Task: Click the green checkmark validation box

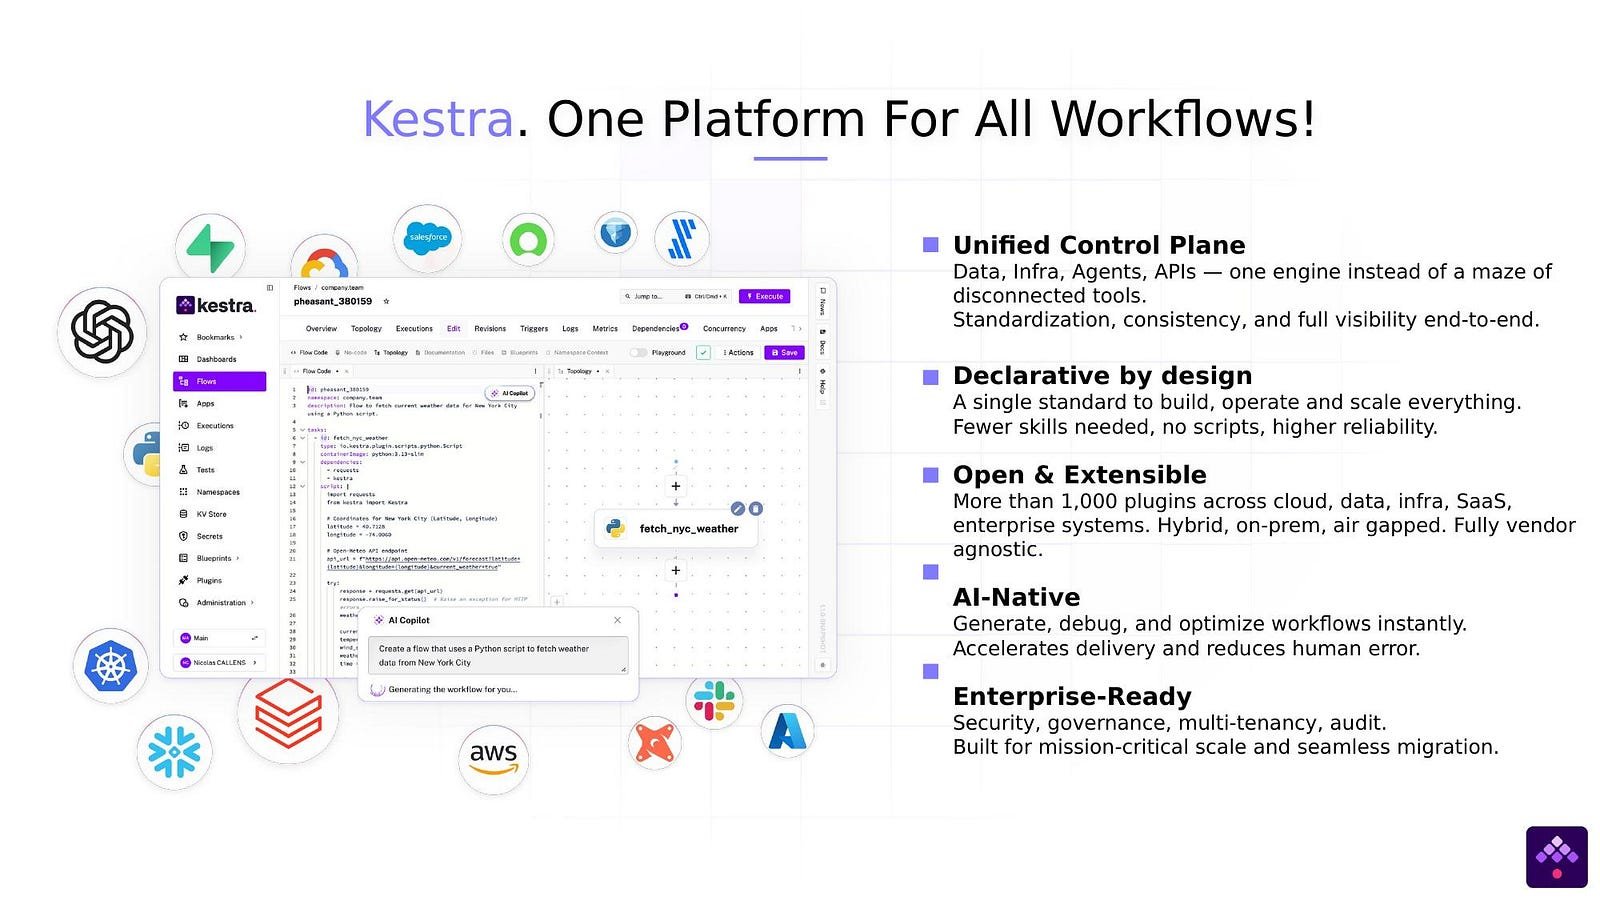Action: click(703, 353)
